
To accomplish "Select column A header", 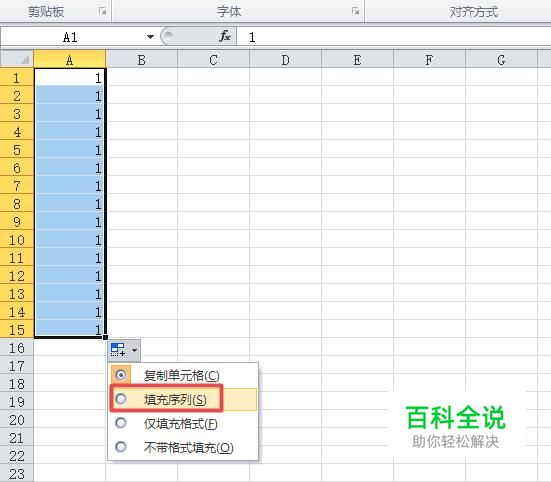I will pyautogui.click(x=70, y=60).
